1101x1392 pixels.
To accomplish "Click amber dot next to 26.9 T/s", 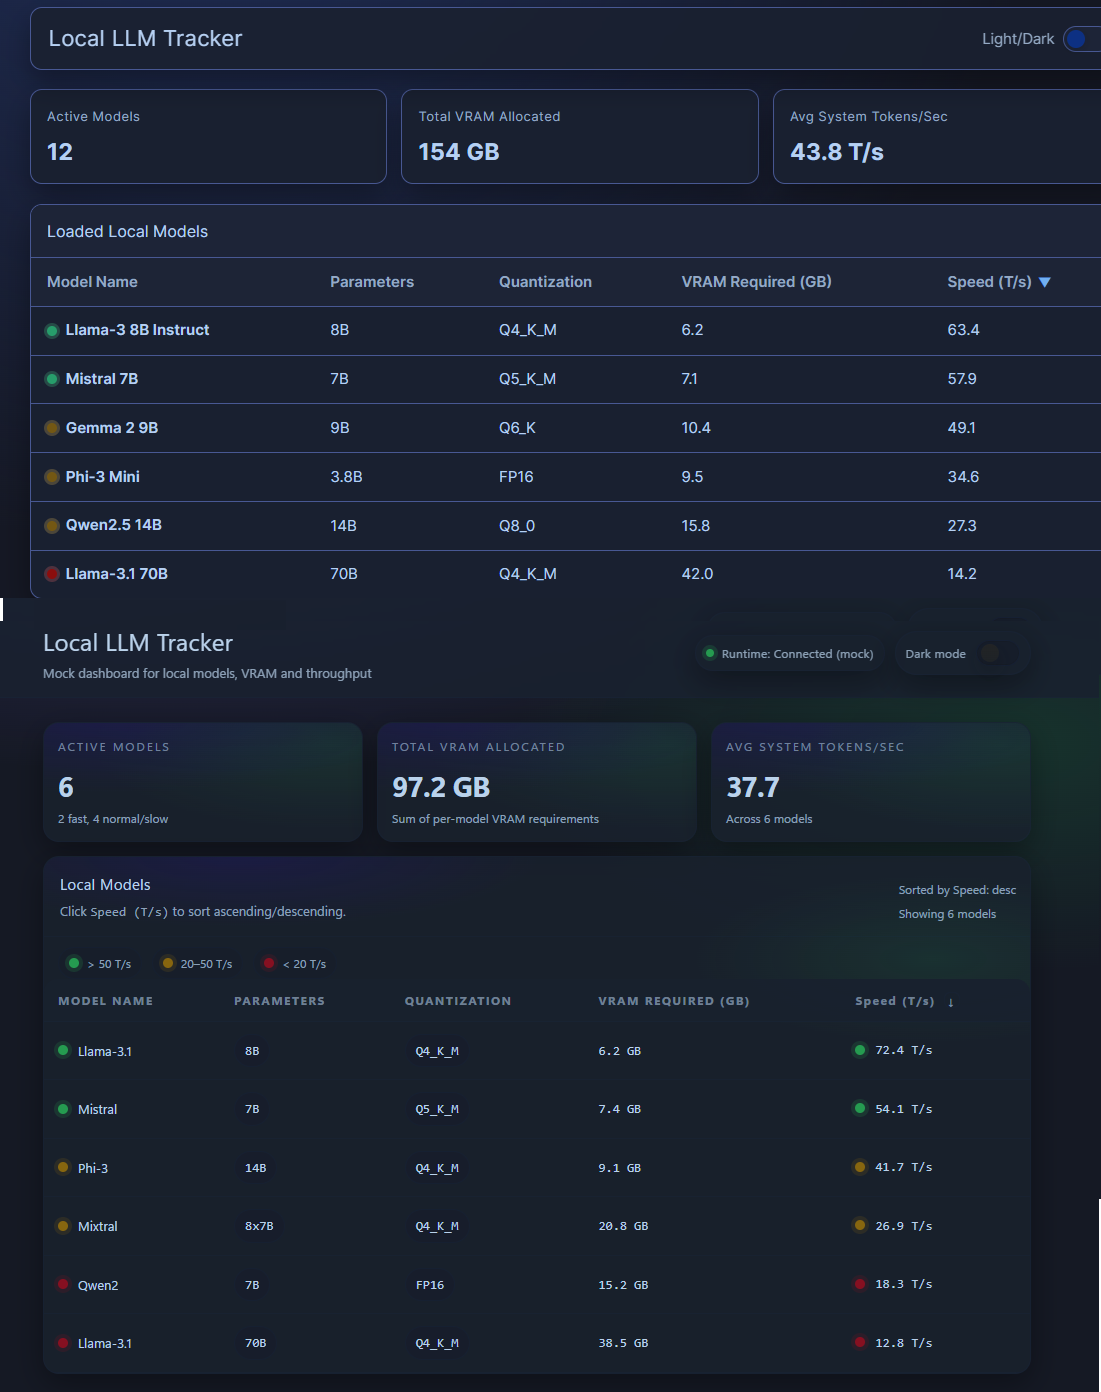I will point(860,1225).
